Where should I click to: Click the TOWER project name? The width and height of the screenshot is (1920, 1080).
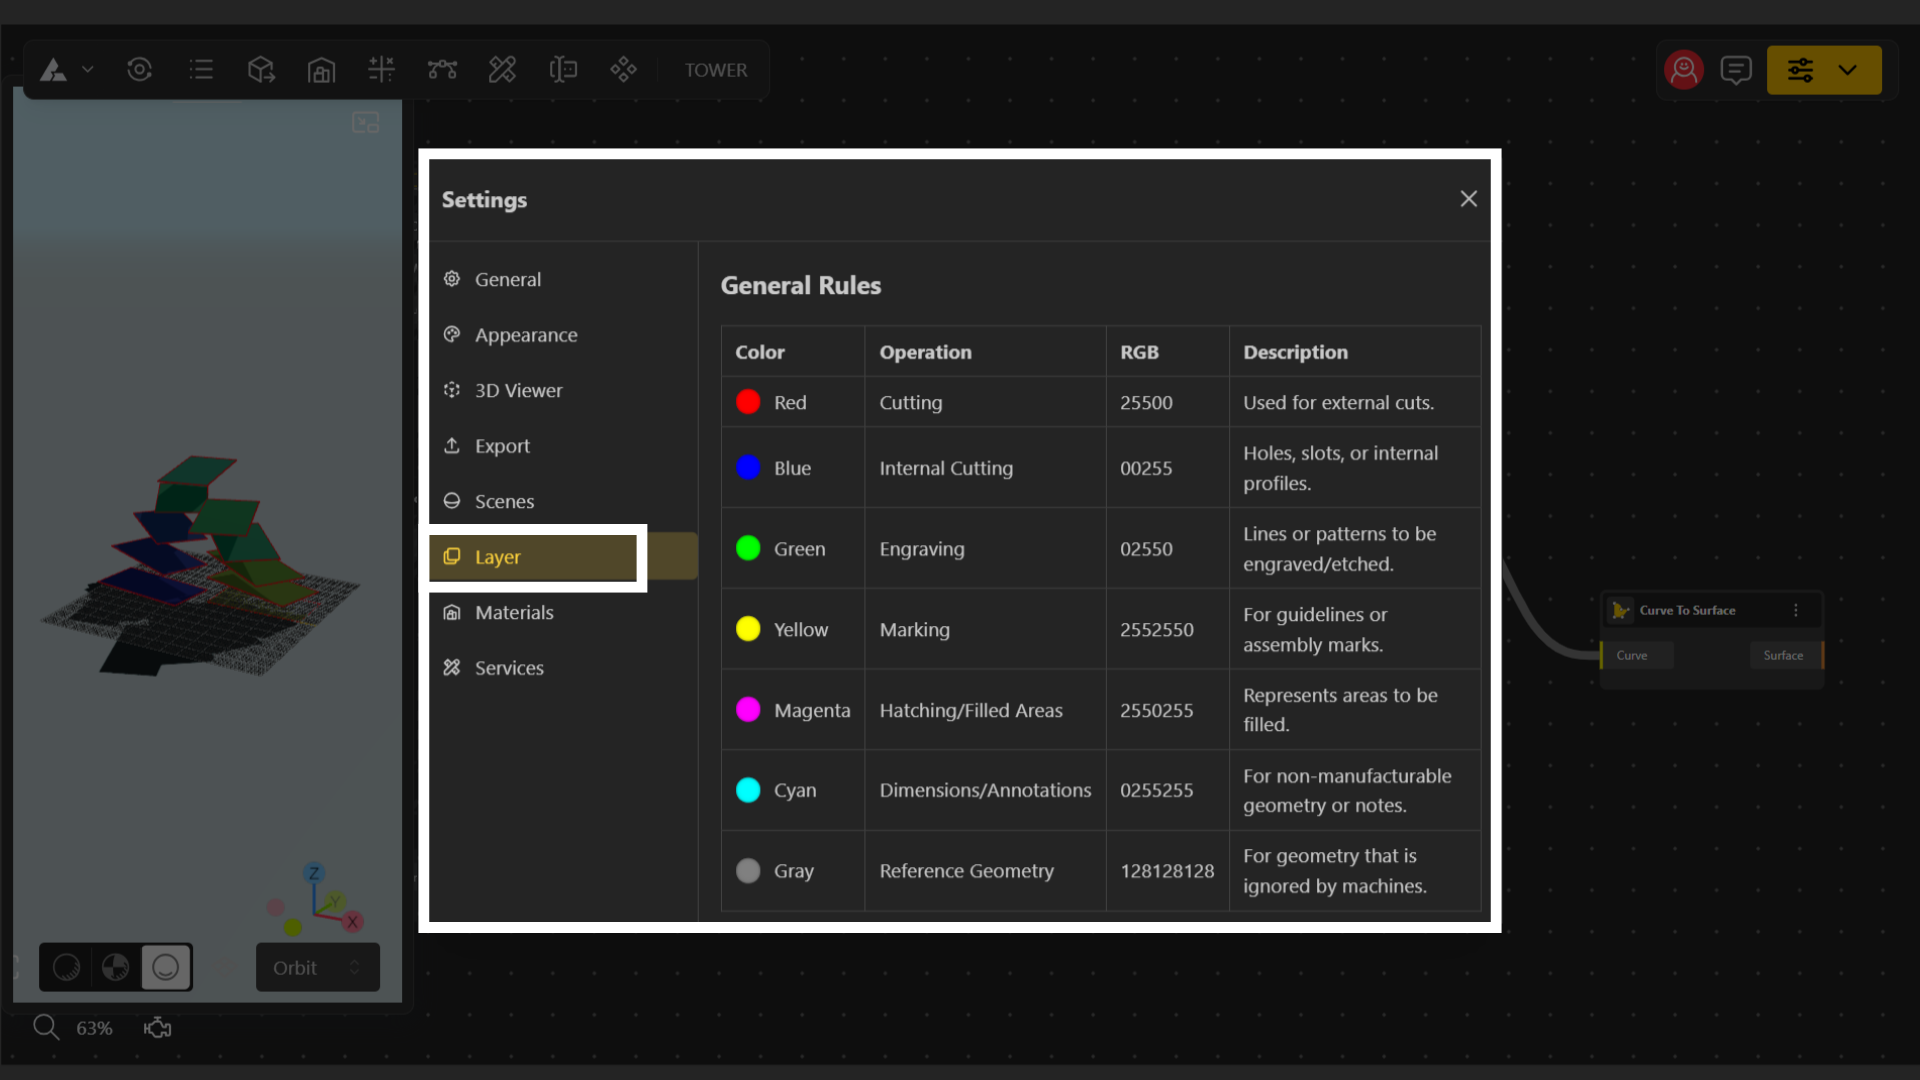point(715,70)
